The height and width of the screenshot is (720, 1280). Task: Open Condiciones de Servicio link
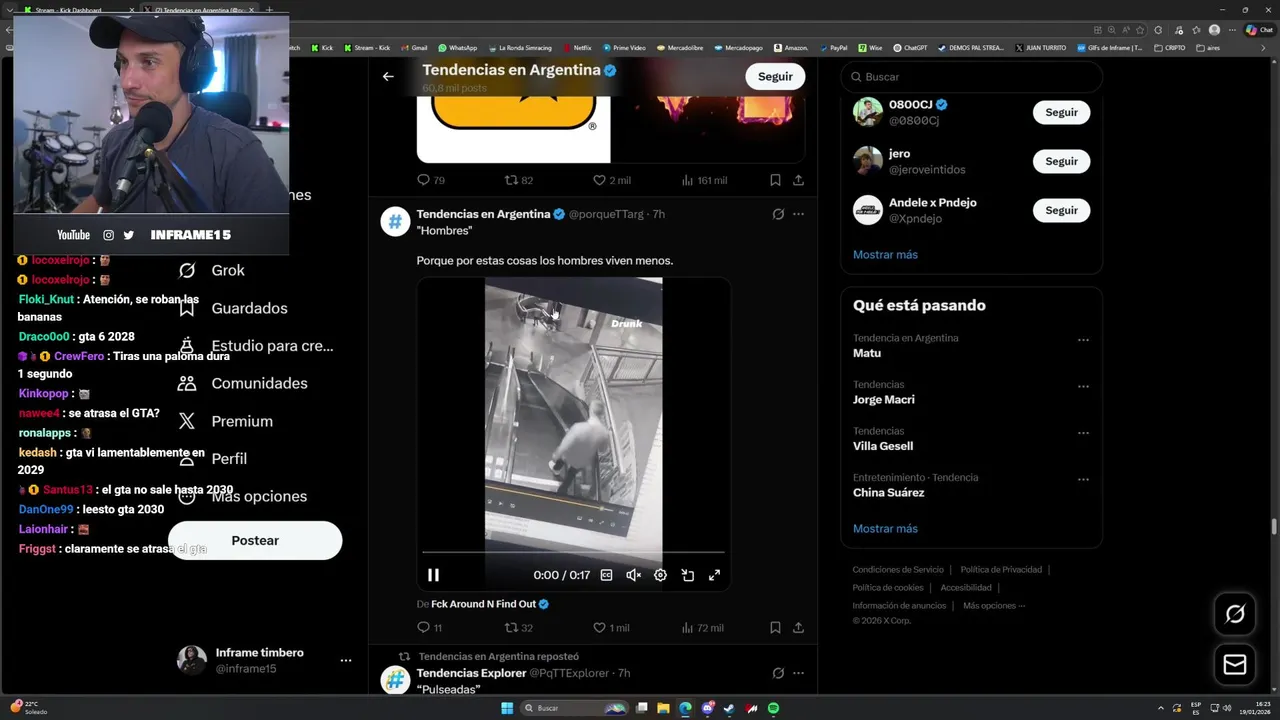[897, 569]
